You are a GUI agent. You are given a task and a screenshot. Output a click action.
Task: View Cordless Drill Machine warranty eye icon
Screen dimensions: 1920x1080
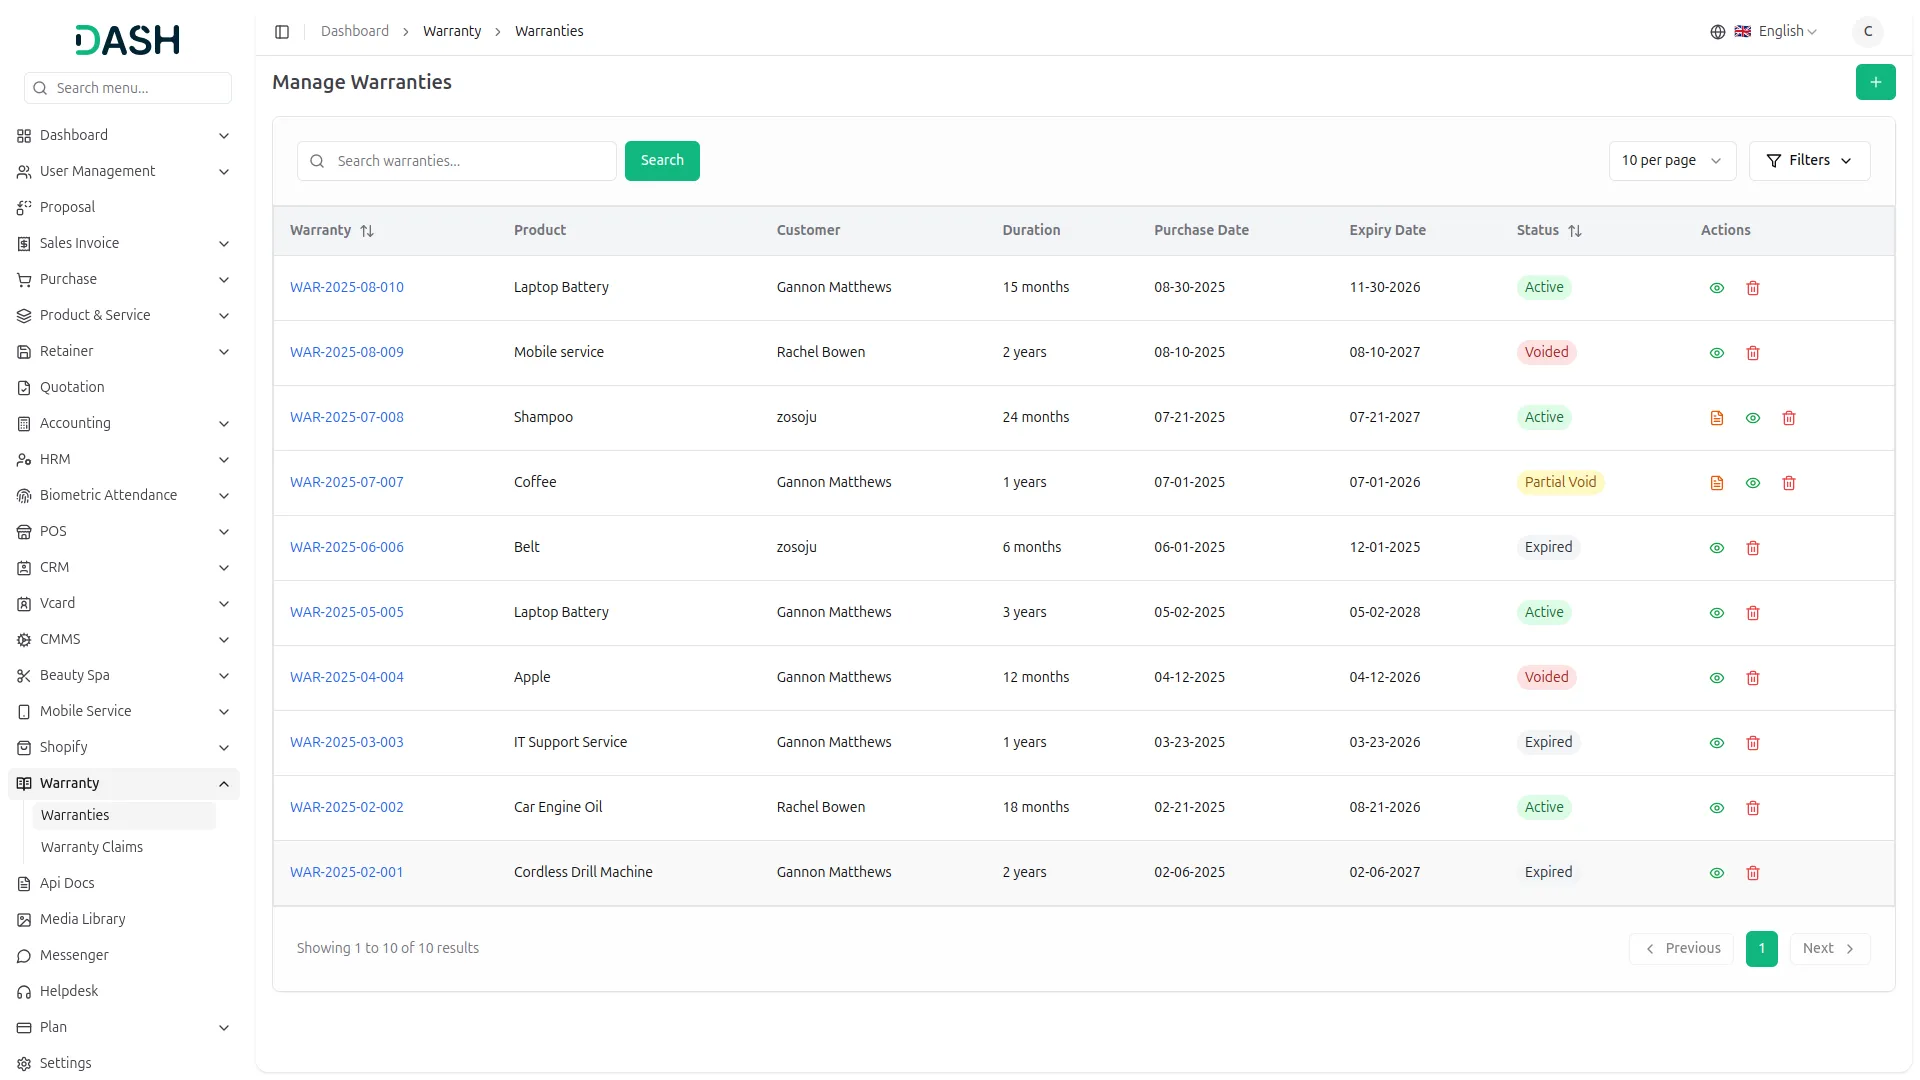1717,873
